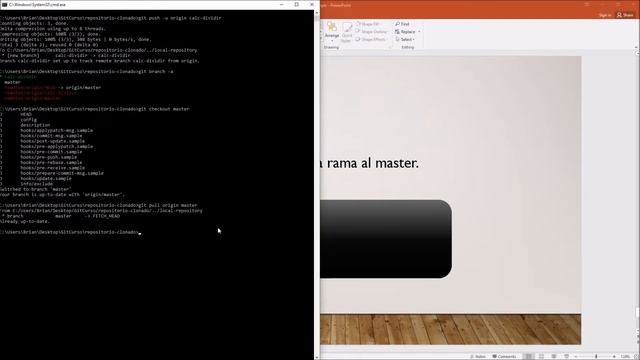
Task: Click the 'hooks/update.sample' line in cmd
Action: click(46, 178)
